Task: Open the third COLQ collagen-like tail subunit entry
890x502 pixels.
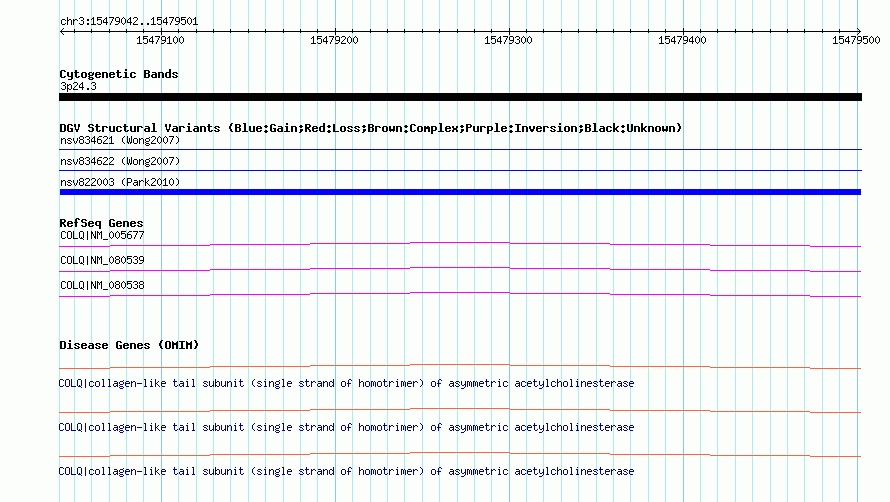Action: pyautogui.click(x=346, y=471)
